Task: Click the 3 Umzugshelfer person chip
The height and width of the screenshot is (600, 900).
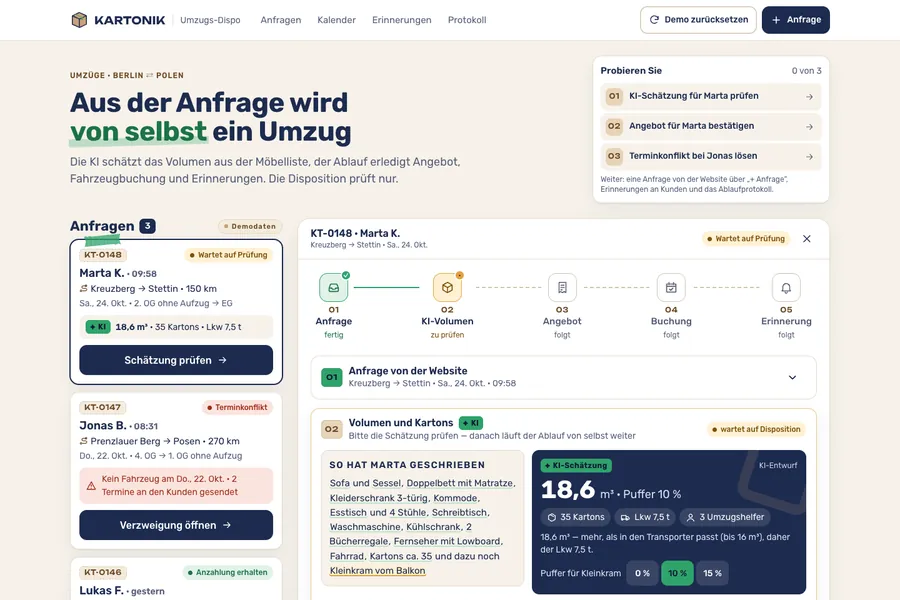Action: tap(726, 517)
